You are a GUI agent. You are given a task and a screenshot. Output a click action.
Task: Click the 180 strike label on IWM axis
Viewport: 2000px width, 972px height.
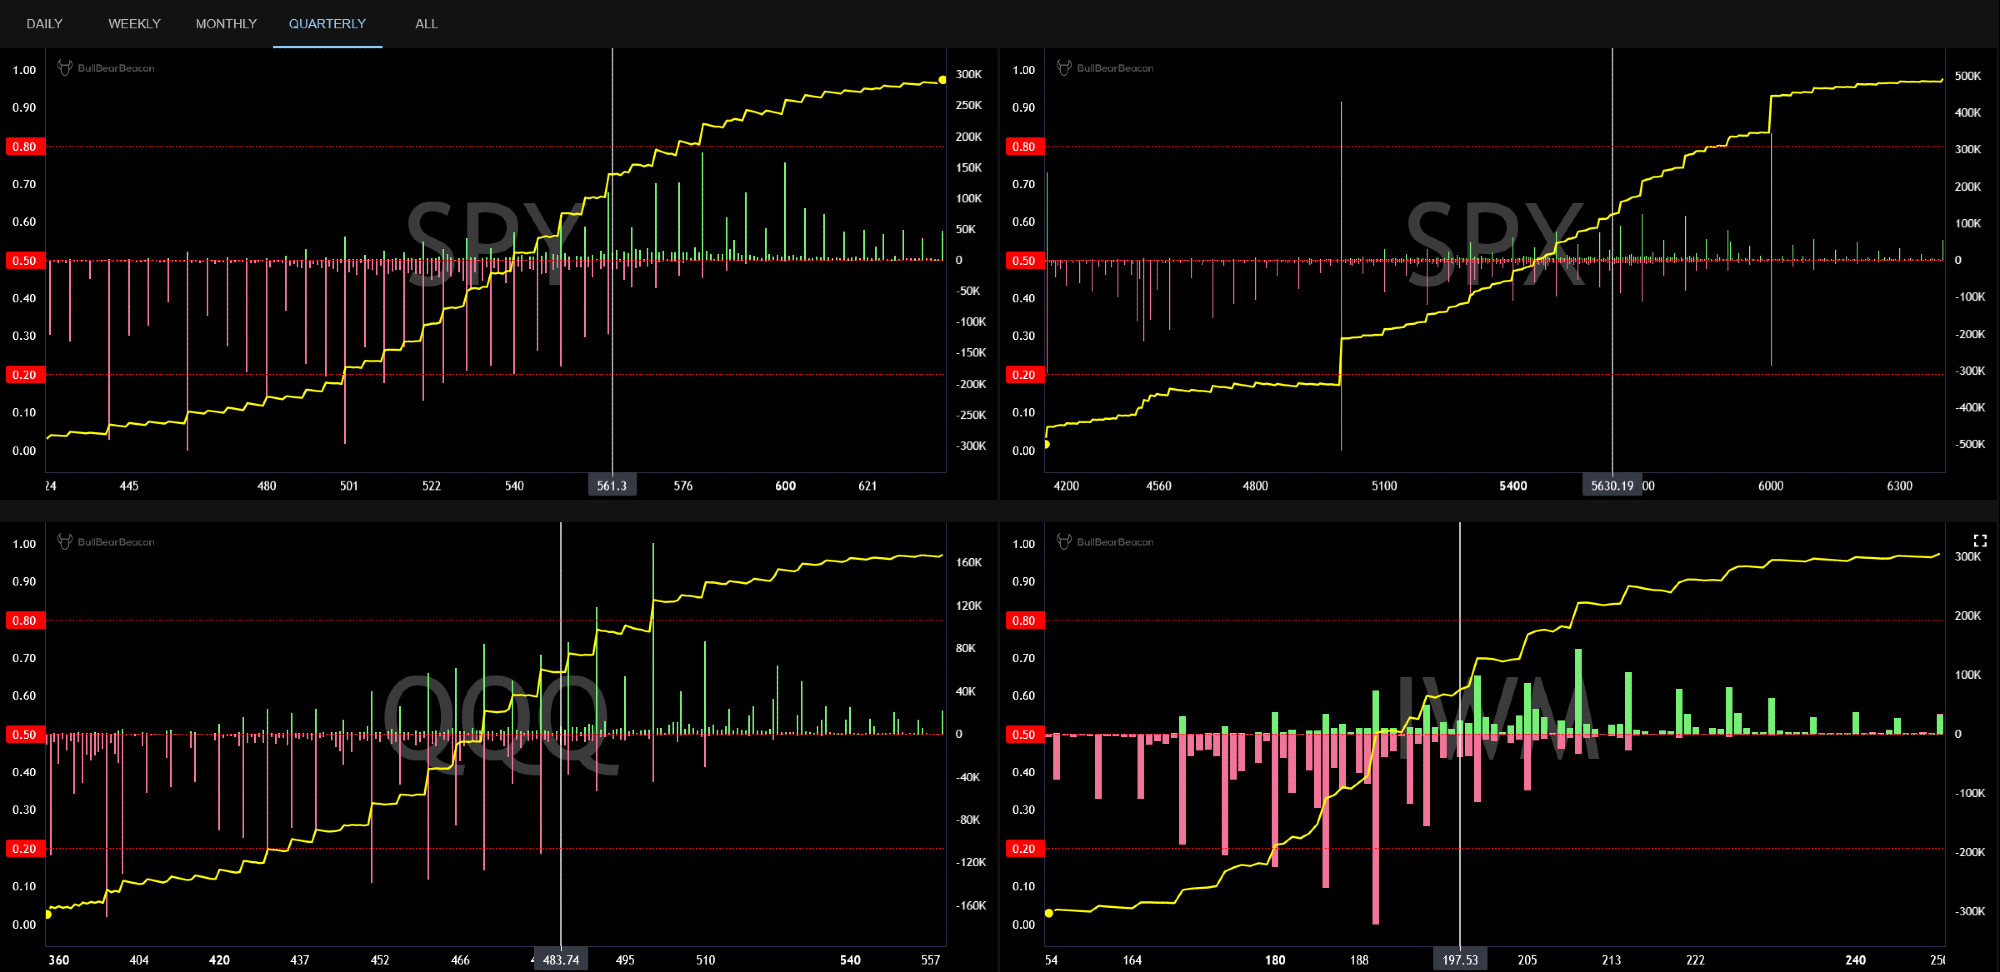click(1275, 960)
